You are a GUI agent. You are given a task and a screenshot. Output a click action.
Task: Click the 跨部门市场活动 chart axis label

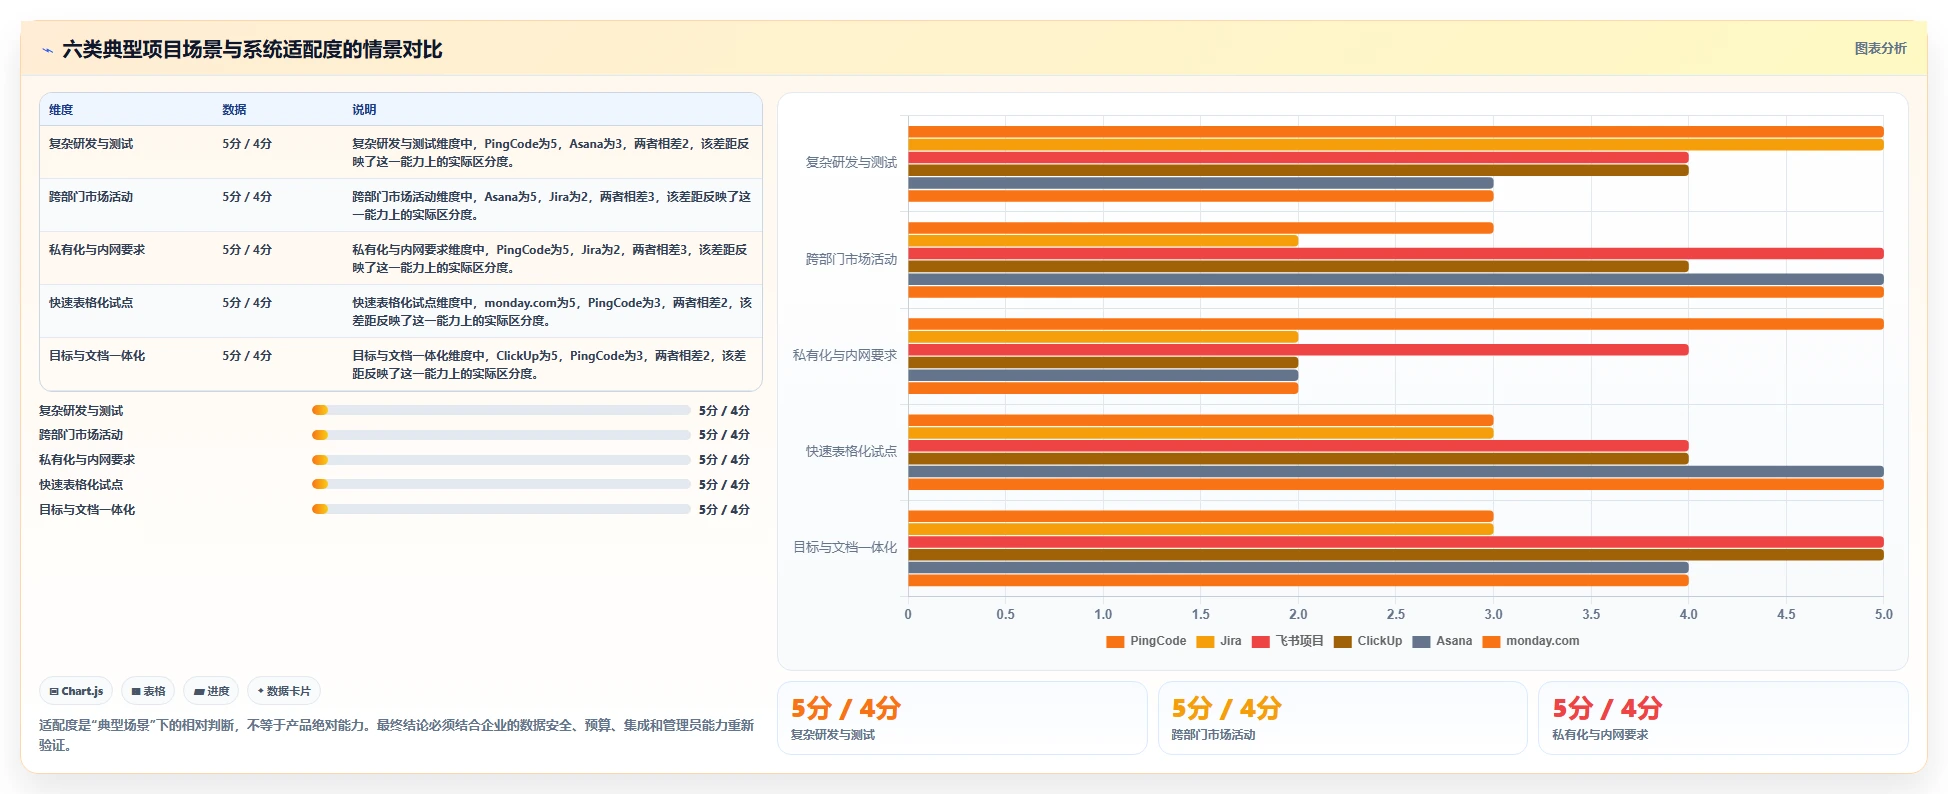851,259
